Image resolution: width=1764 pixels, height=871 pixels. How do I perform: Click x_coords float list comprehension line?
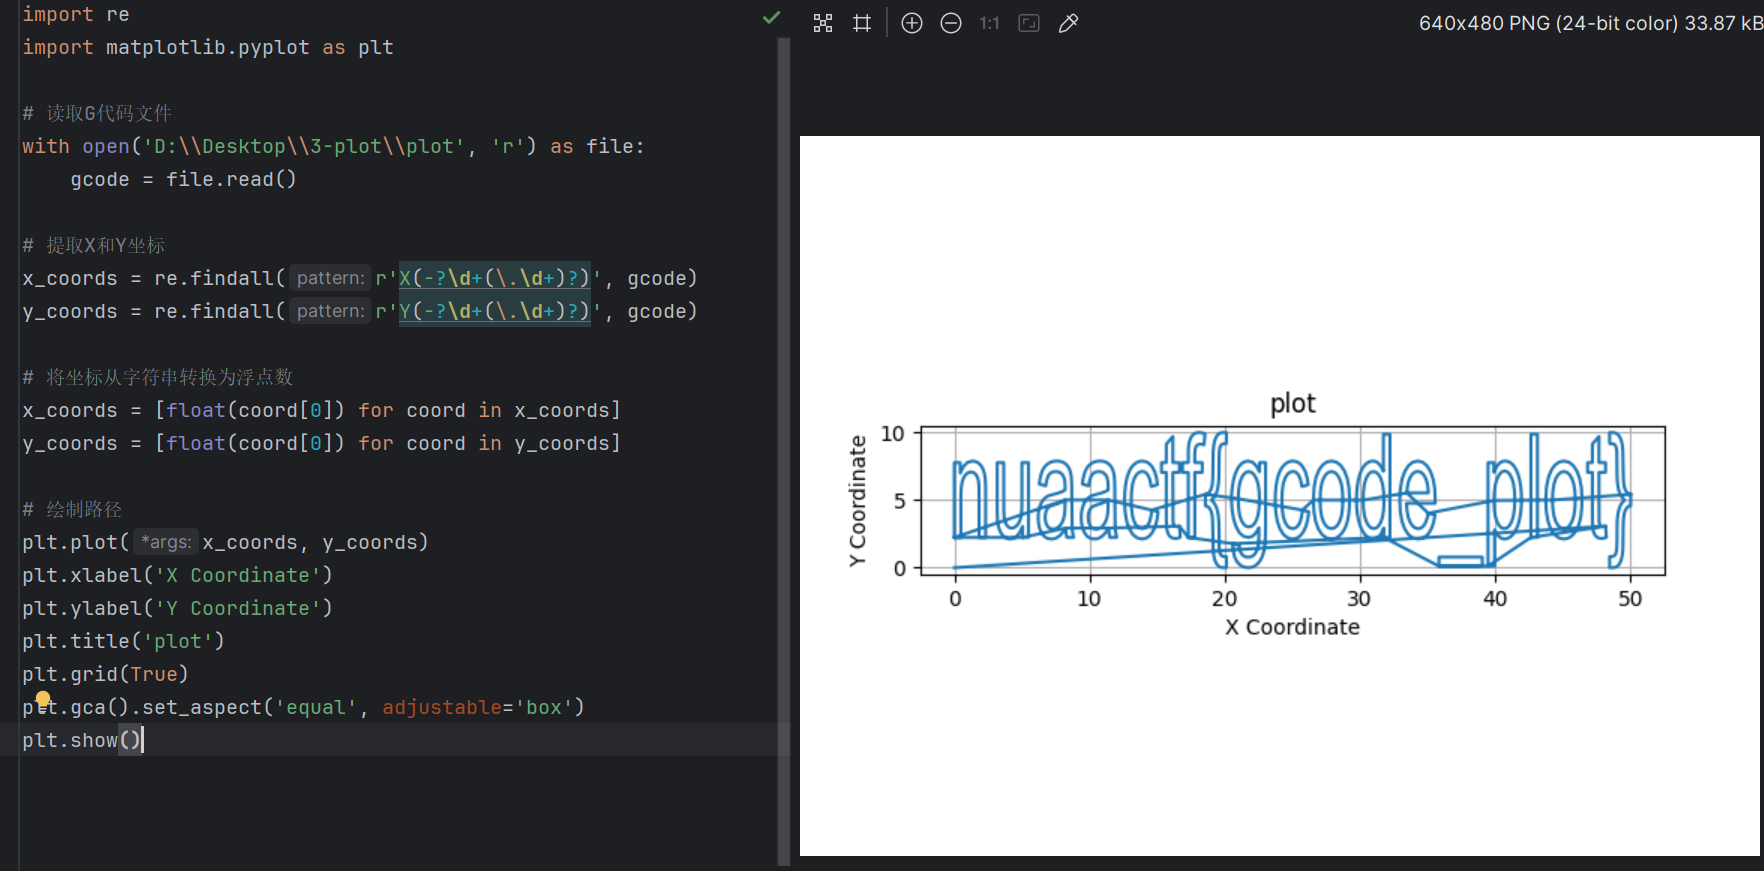321,410
